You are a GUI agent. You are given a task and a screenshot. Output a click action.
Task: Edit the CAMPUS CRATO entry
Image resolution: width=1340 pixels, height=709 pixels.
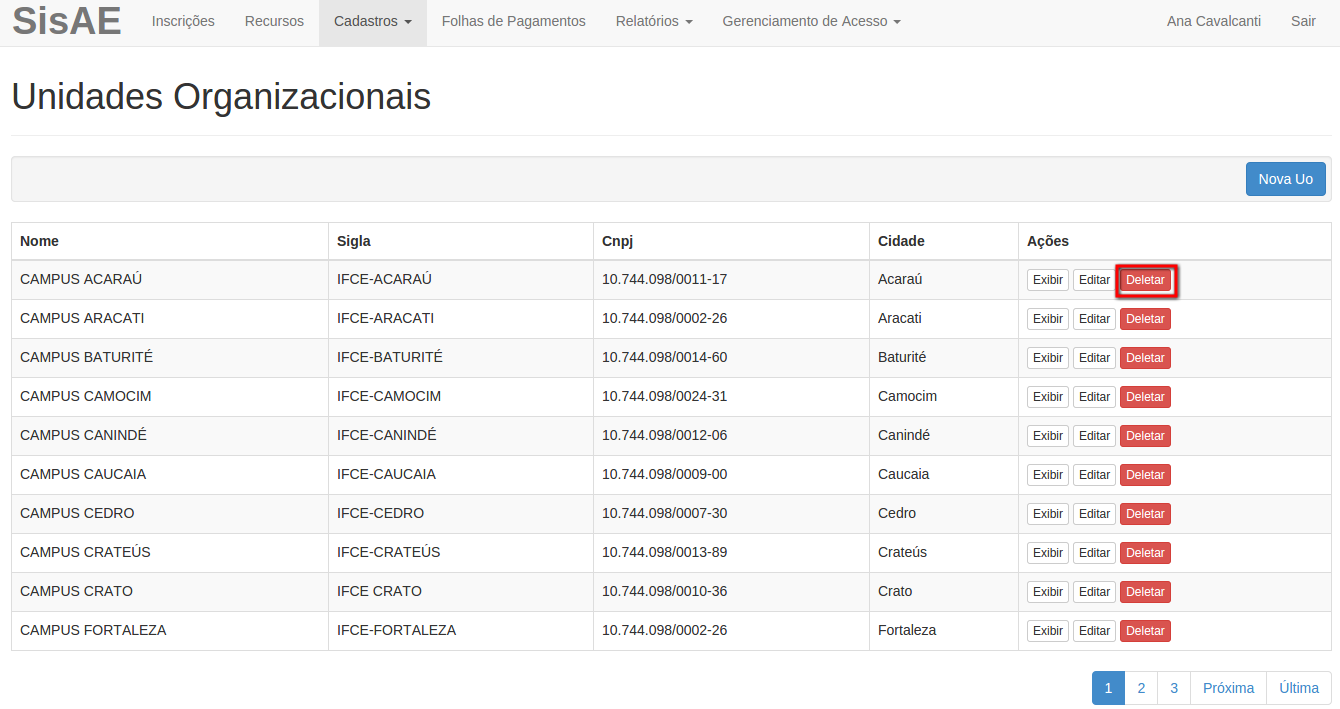[1095, 592]
